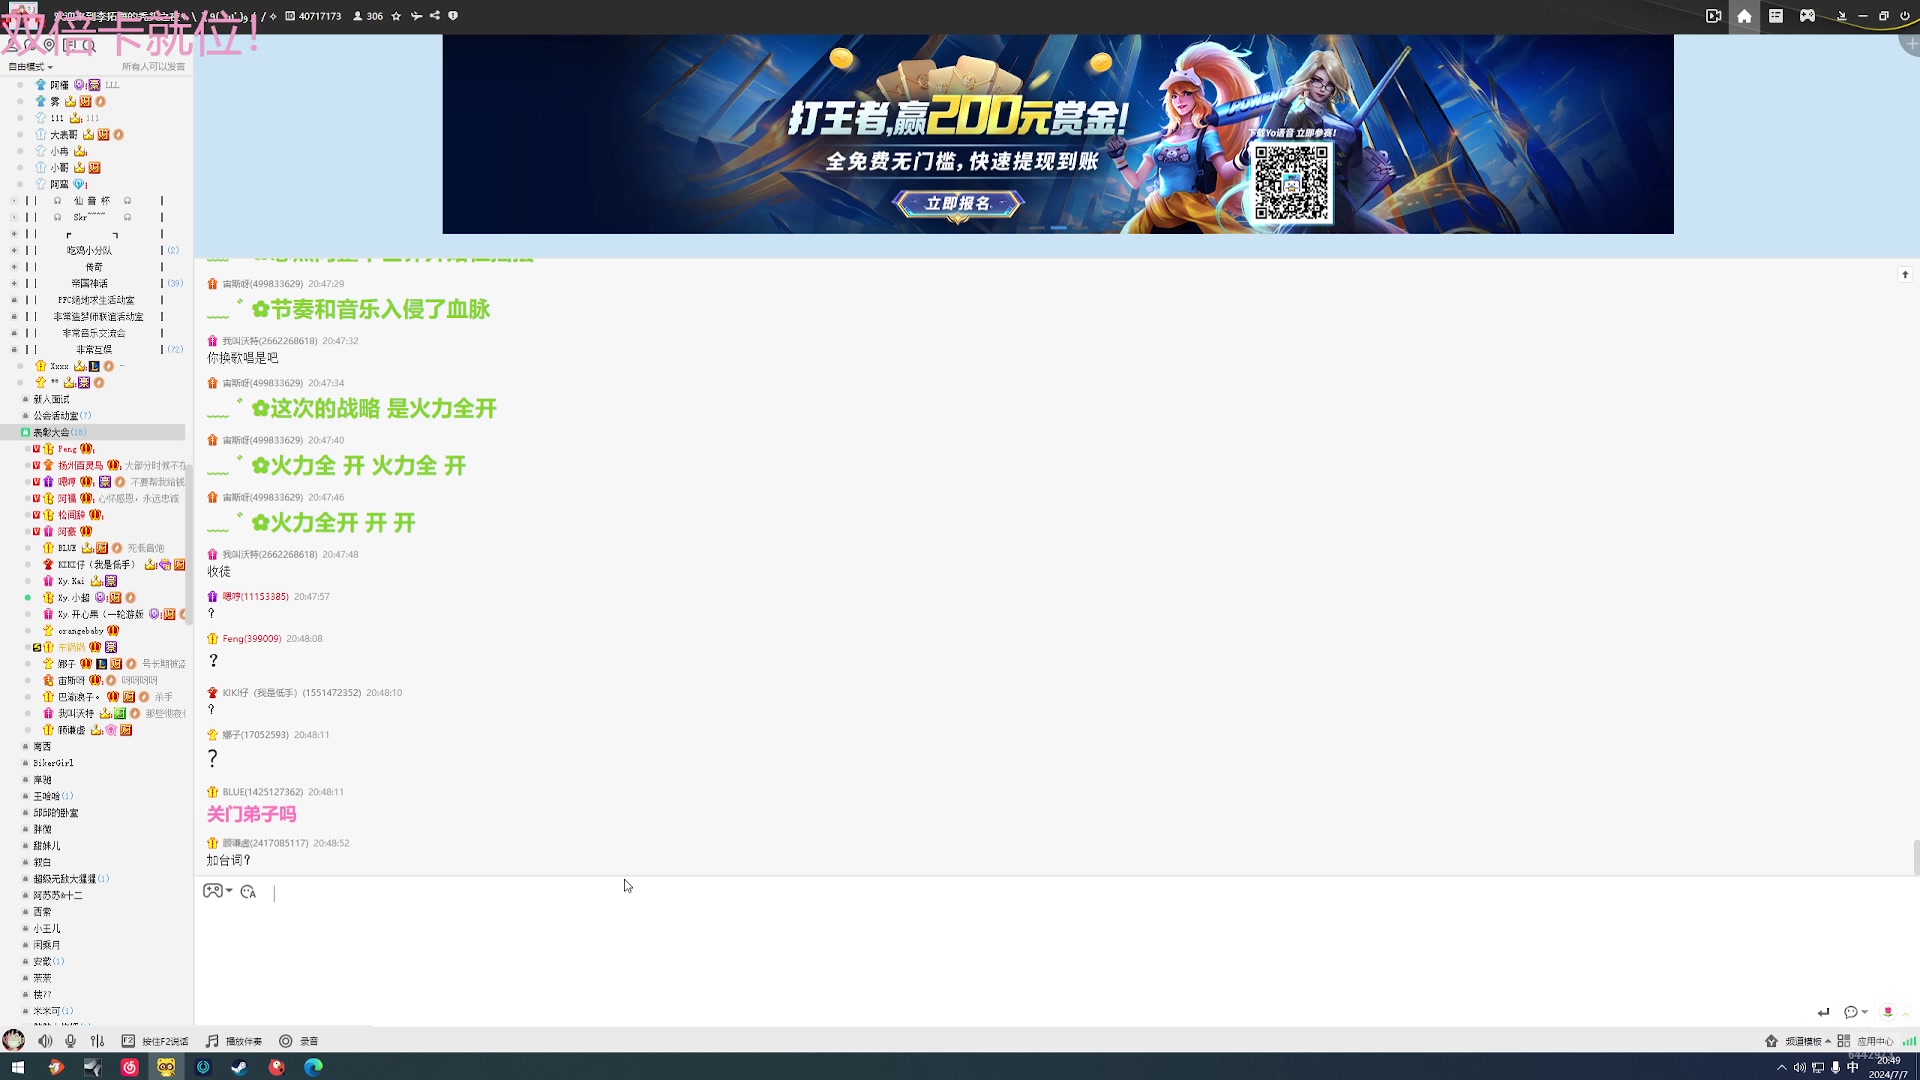Select user '扬州百灵鸟' in member list
This screenshot has height=1080, width=1920.
tap(80, 466)
